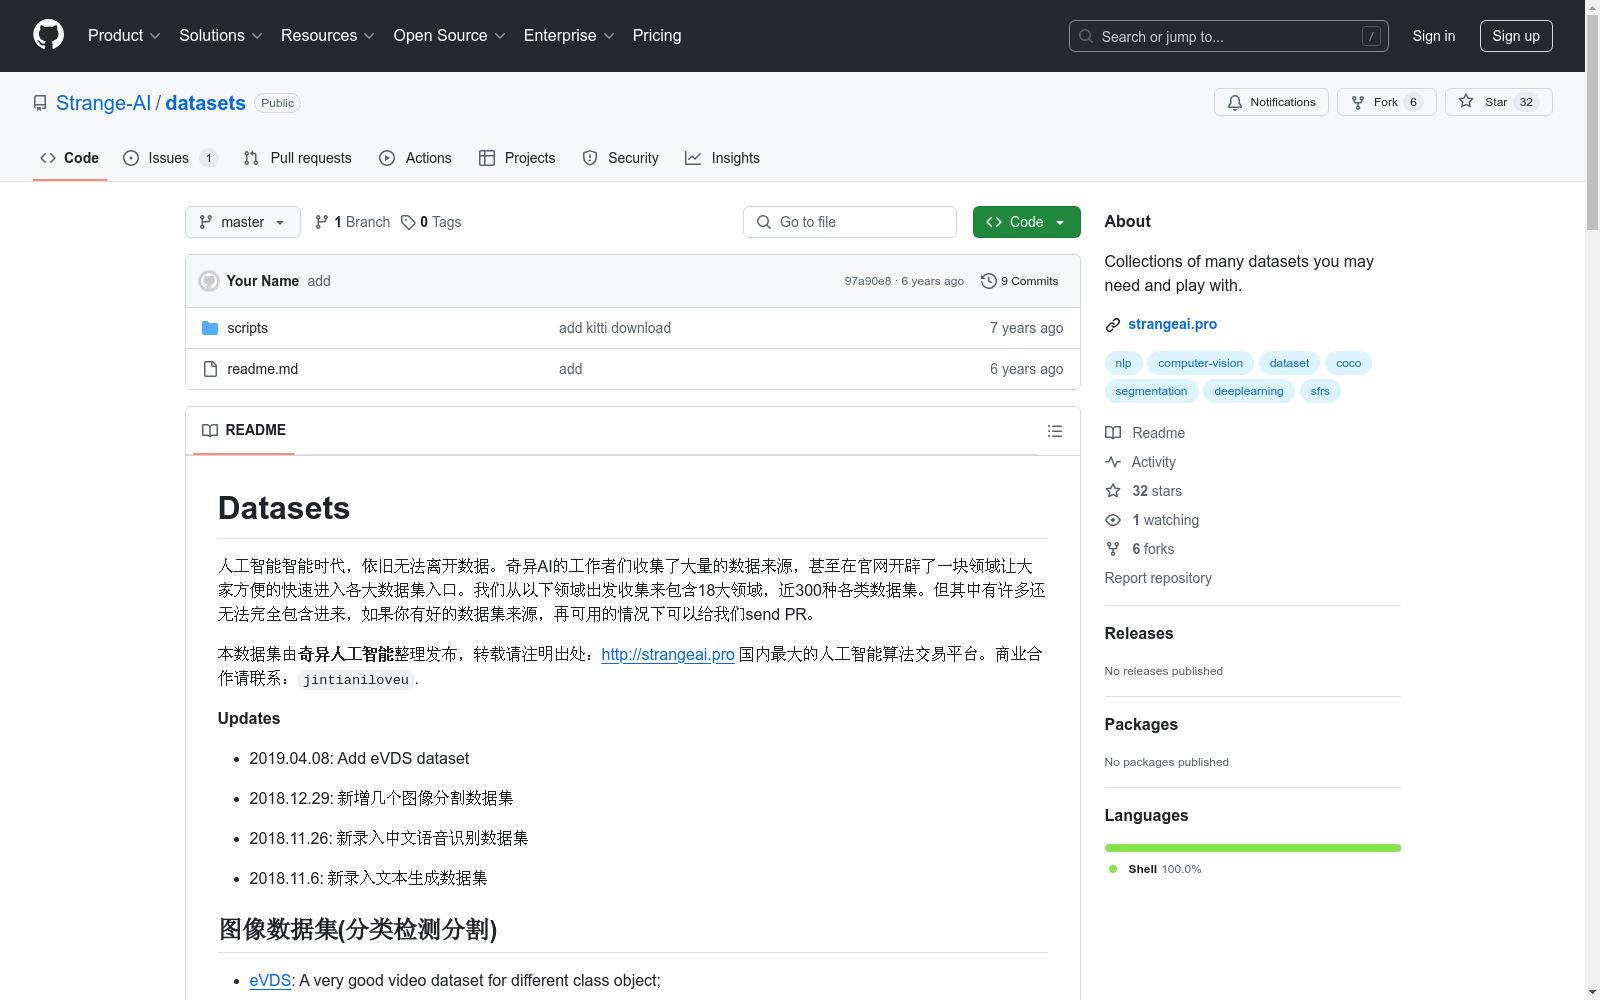Click the computer-vision topic tag
This screenshot has width=1600, height=1000.
tap(1200, 363)
